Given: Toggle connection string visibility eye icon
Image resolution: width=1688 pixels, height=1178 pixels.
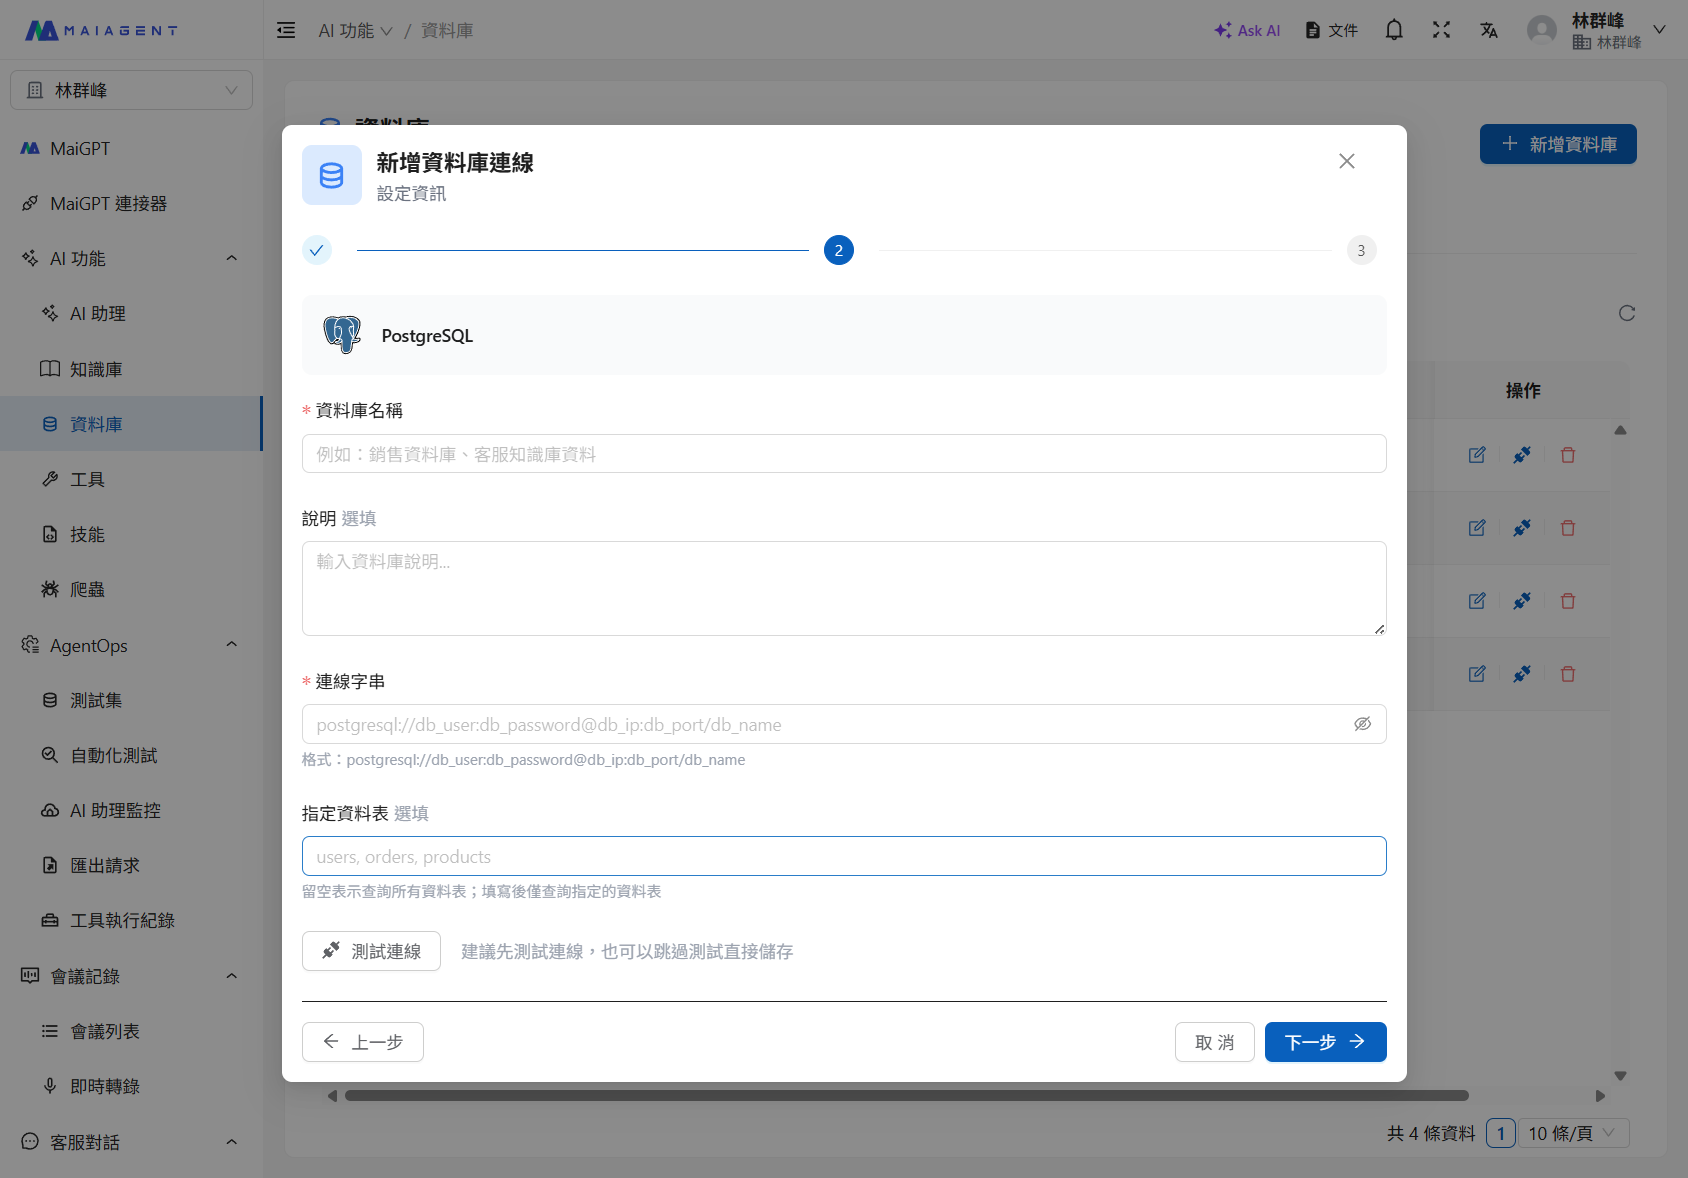Looking at the screenshot, I should pyautogui.click(x=1363, y=724).
